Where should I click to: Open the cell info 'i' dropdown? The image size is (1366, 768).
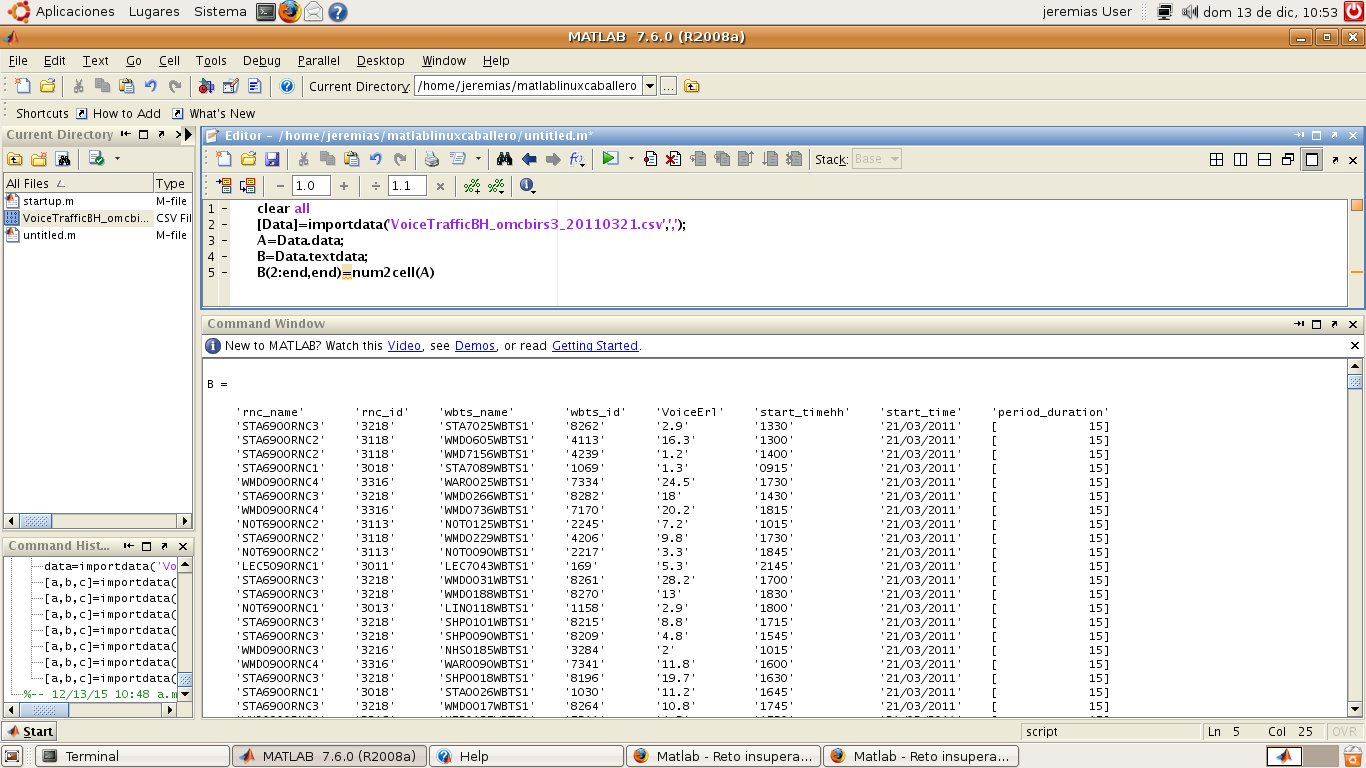(x=527, y=186)
